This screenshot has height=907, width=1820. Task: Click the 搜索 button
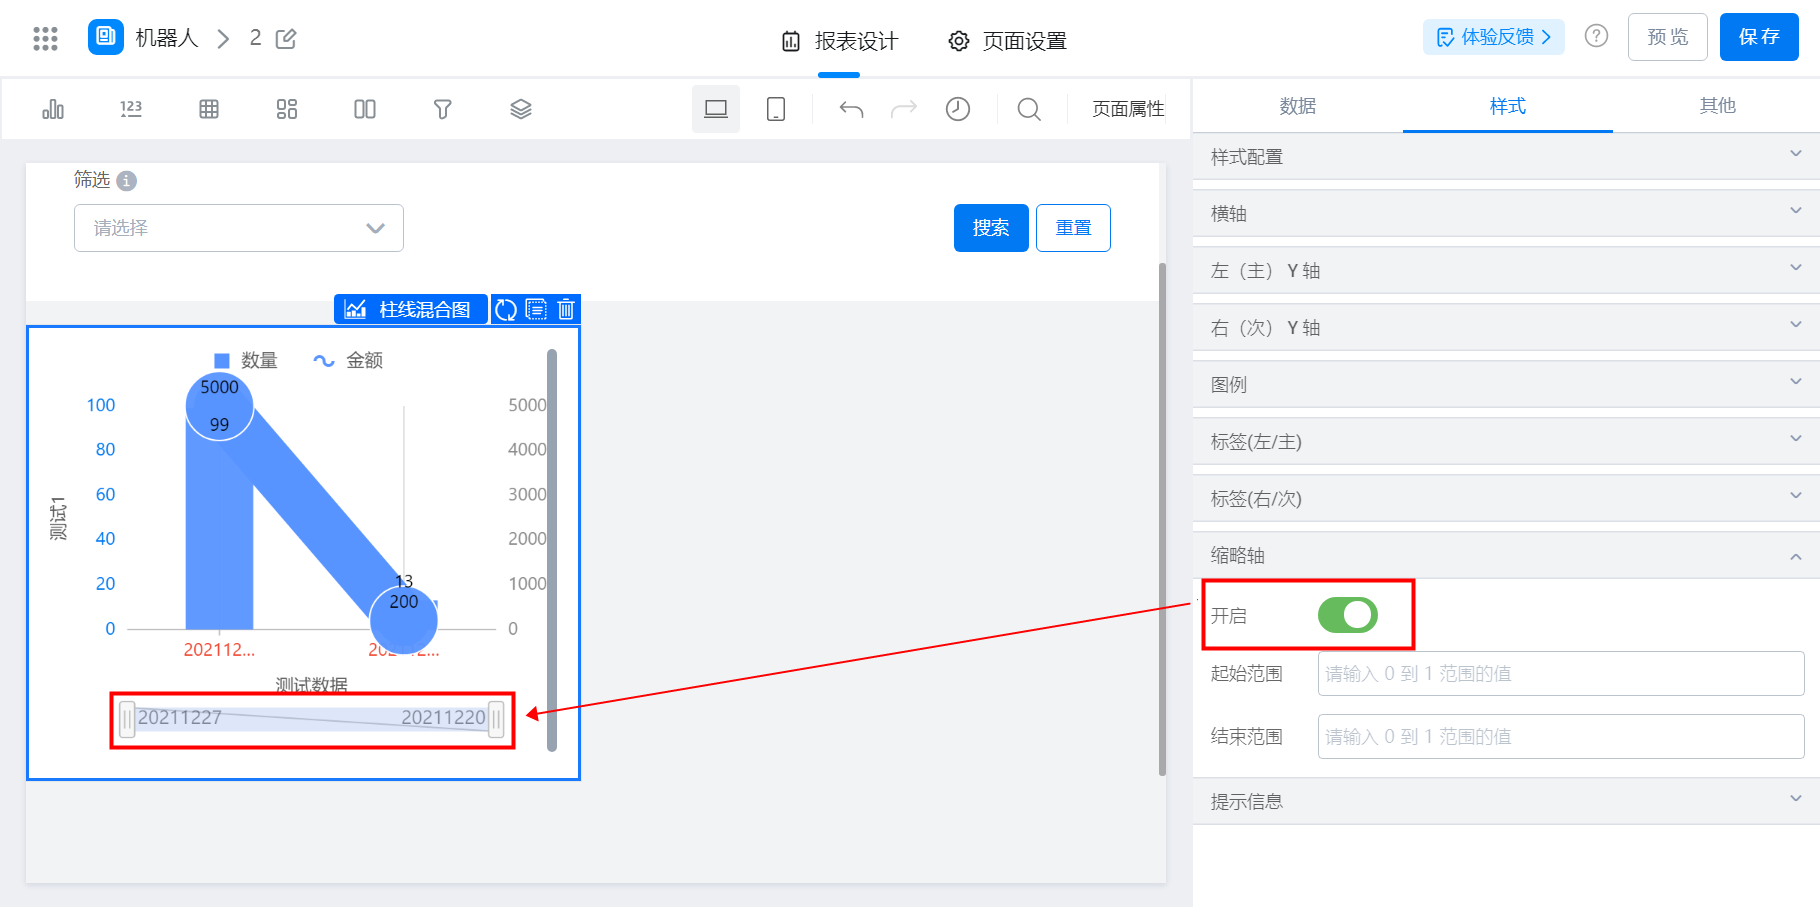point(991,228)
